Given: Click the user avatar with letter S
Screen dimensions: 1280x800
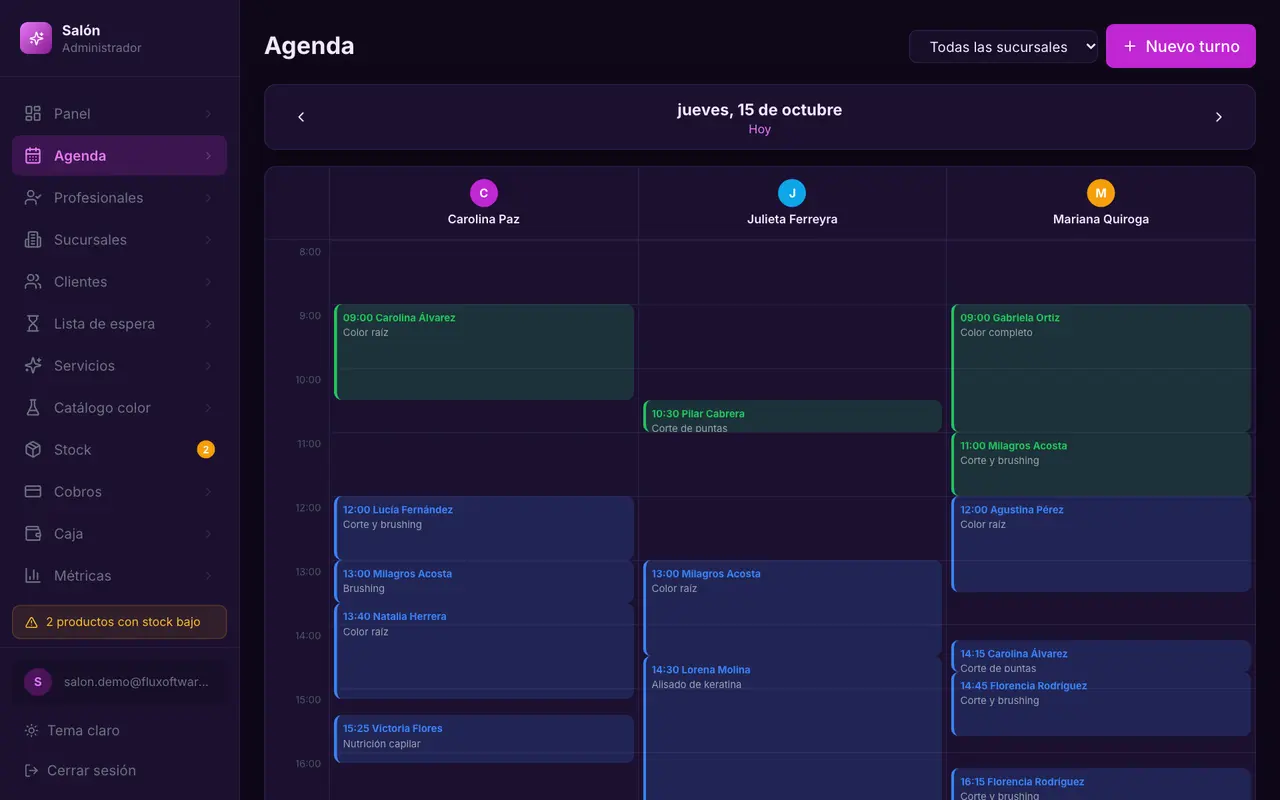Looking at the screenshot, I should pyautogui.click(x=38, y=682).
